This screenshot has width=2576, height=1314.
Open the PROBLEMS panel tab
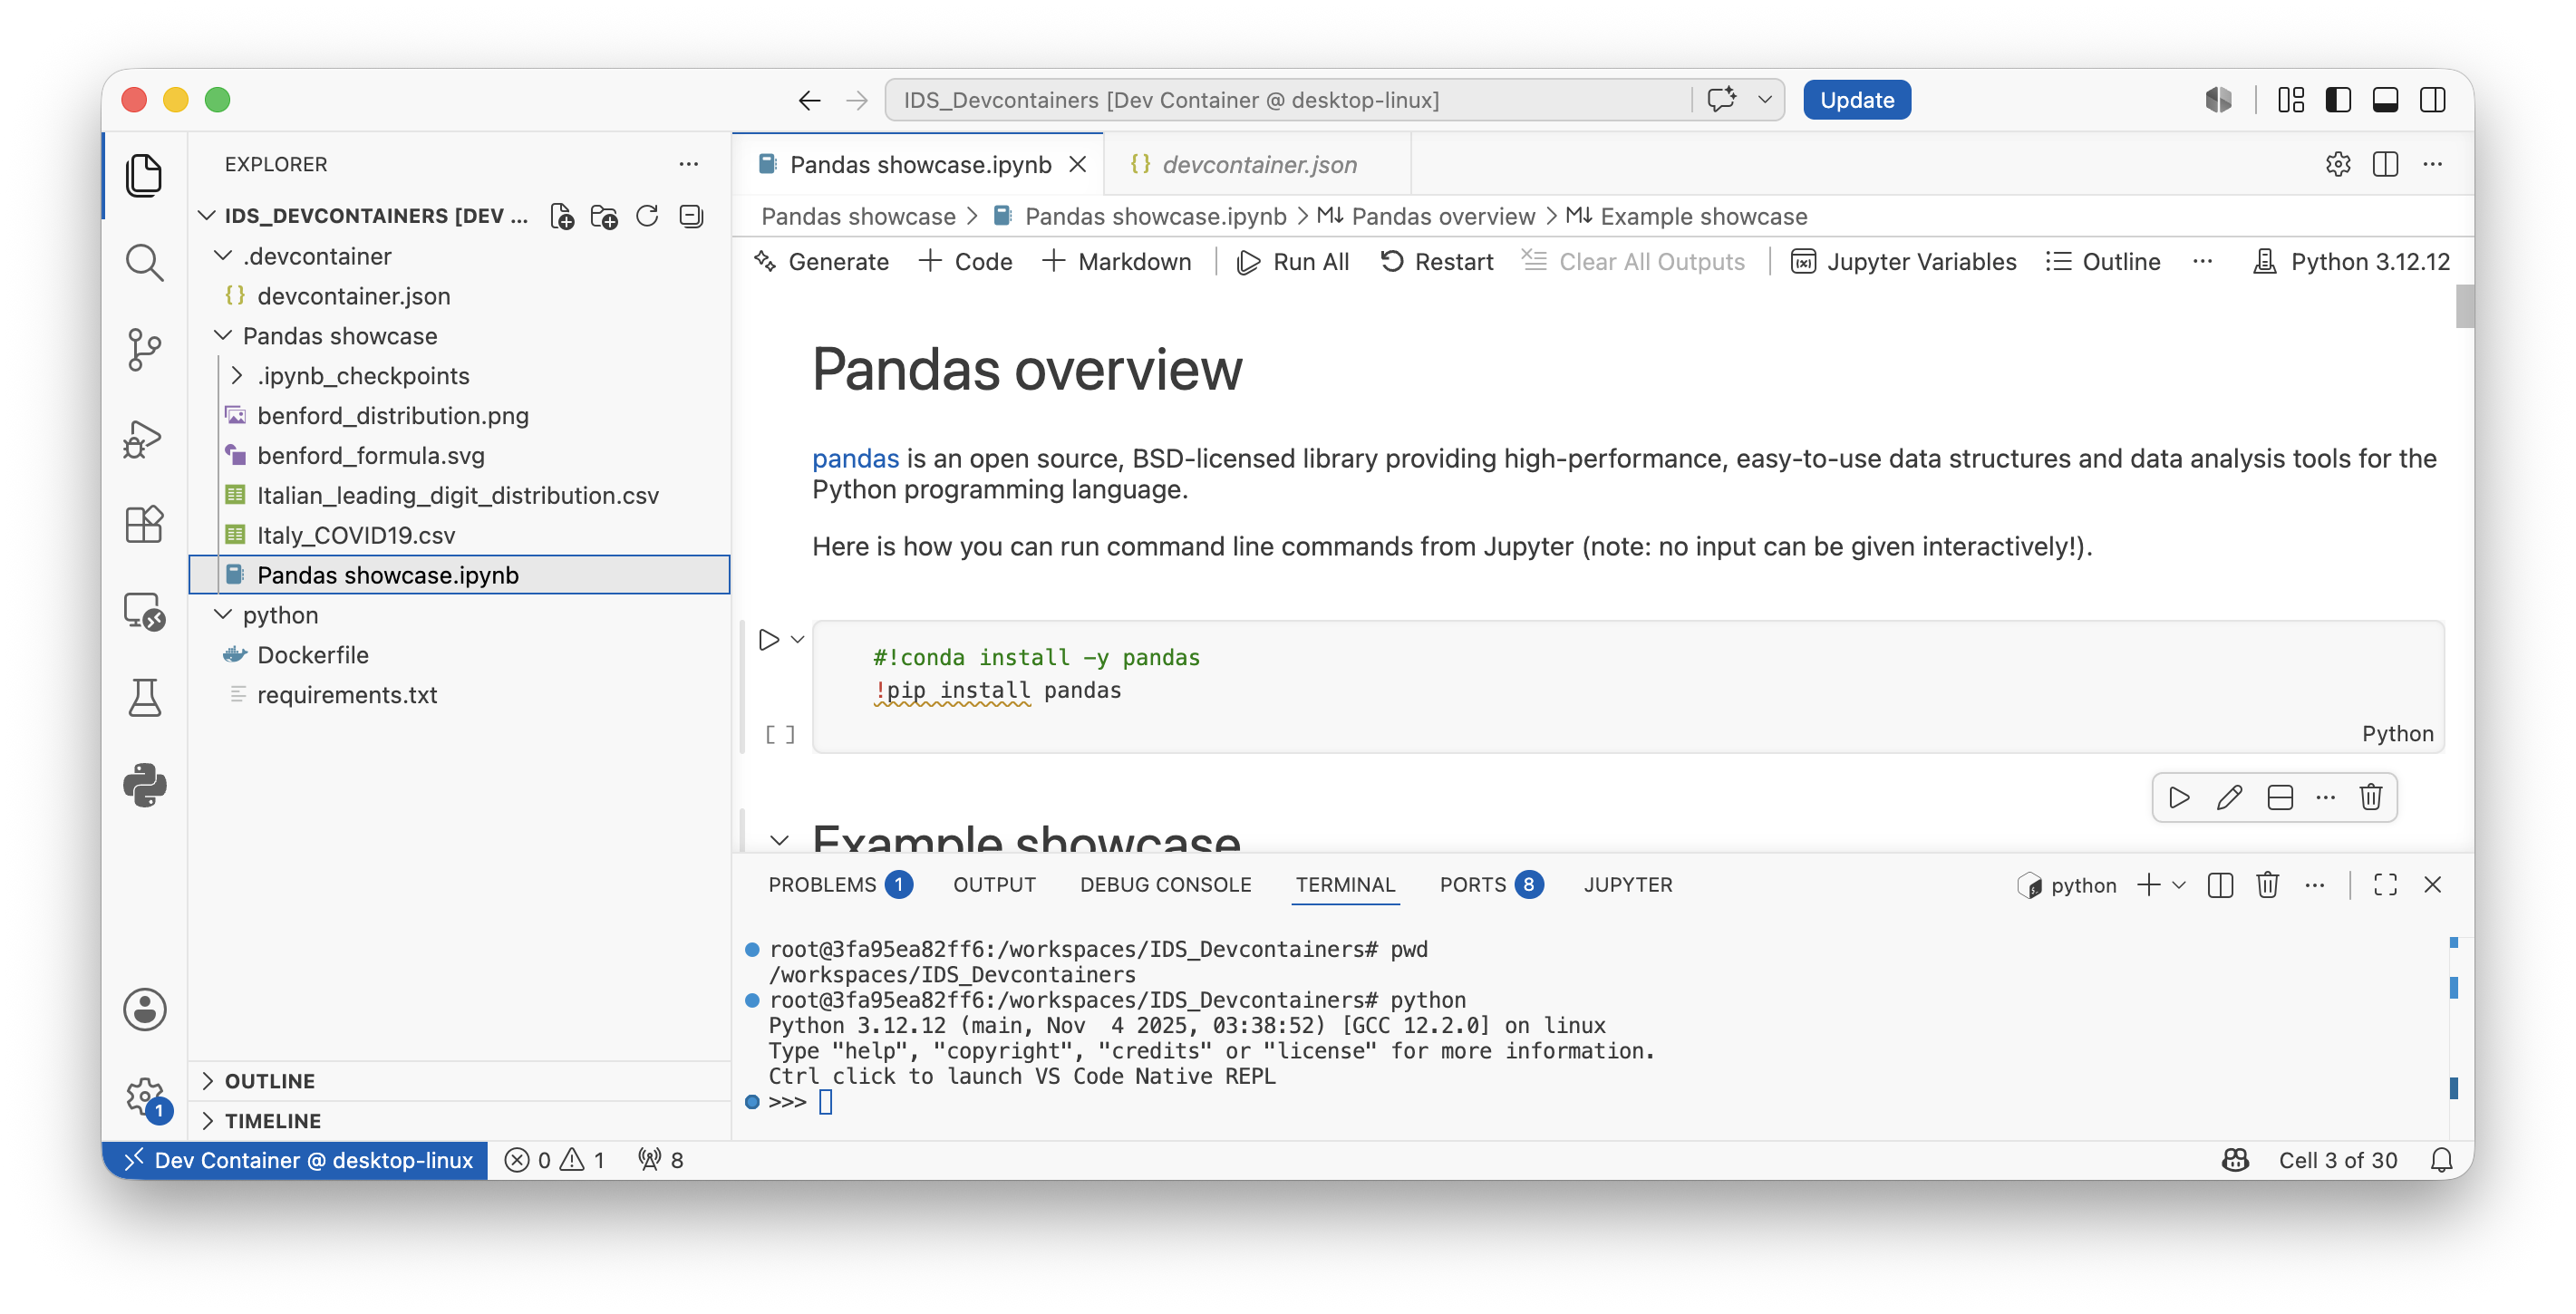pyautogui.click(x=839, y=885)
